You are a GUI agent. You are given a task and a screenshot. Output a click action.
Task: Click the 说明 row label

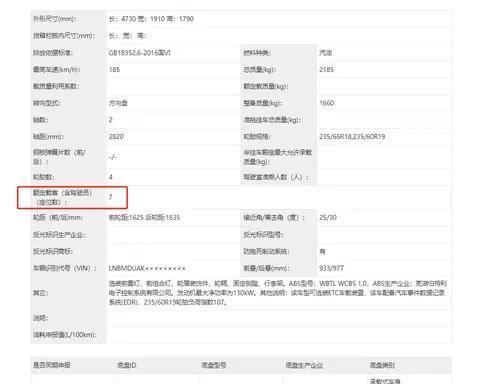(41, 318)
